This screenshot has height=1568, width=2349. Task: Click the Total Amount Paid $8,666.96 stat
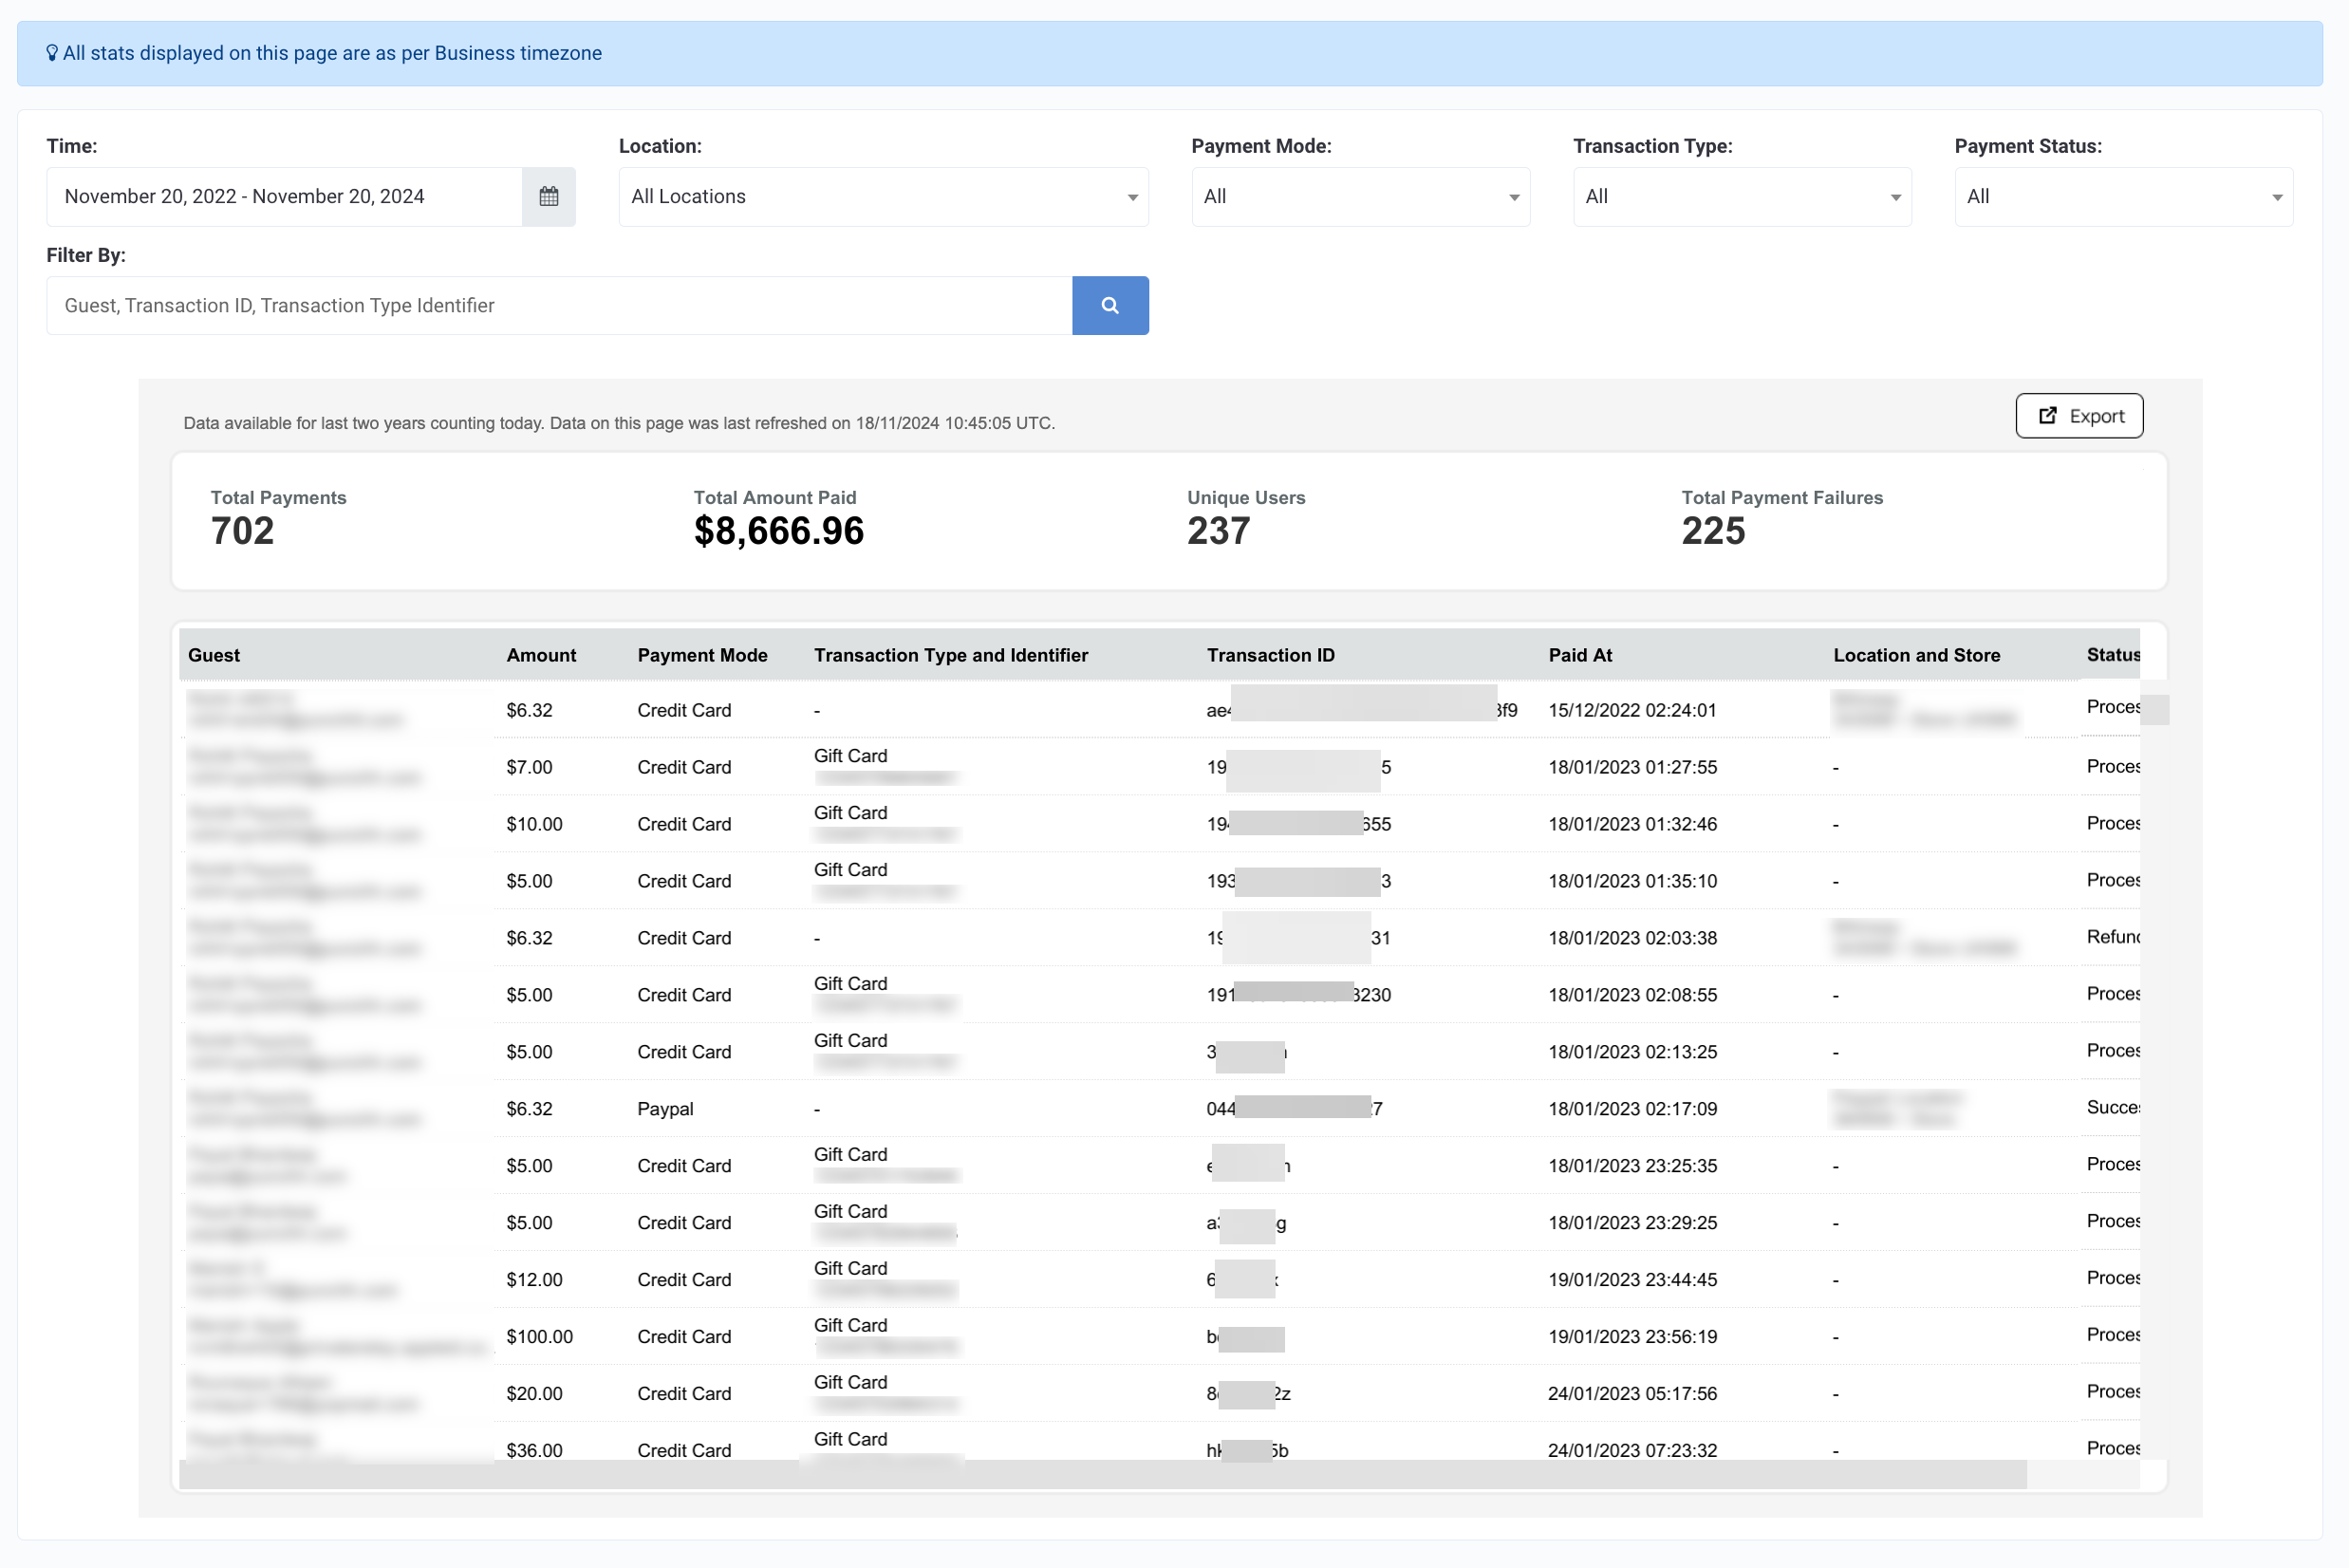coord(779,519)
